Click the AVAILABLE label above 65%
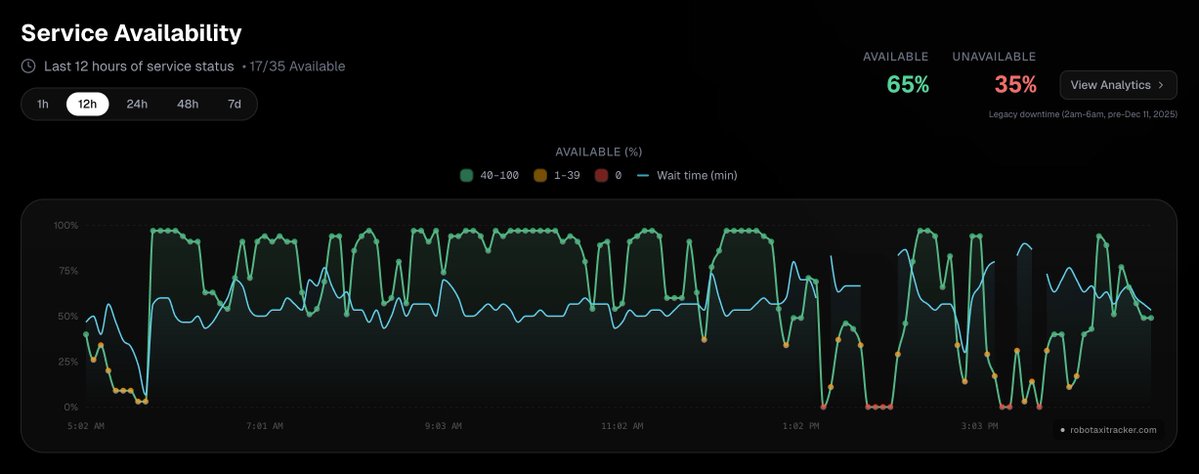Image resolution: width=1199 pixels, height=474 pixels. click(x=895, y=57)
